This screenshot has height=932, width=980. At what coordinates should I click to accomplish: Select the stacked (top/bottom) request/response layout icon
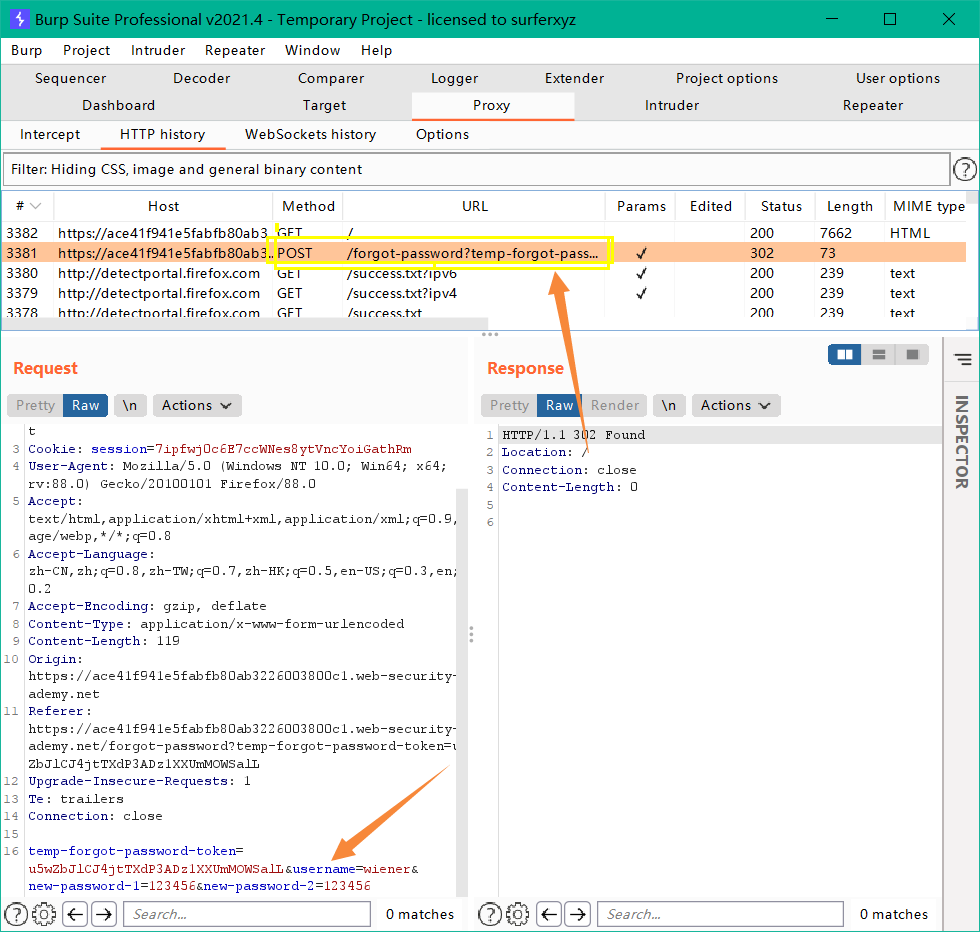click(878, 354)
